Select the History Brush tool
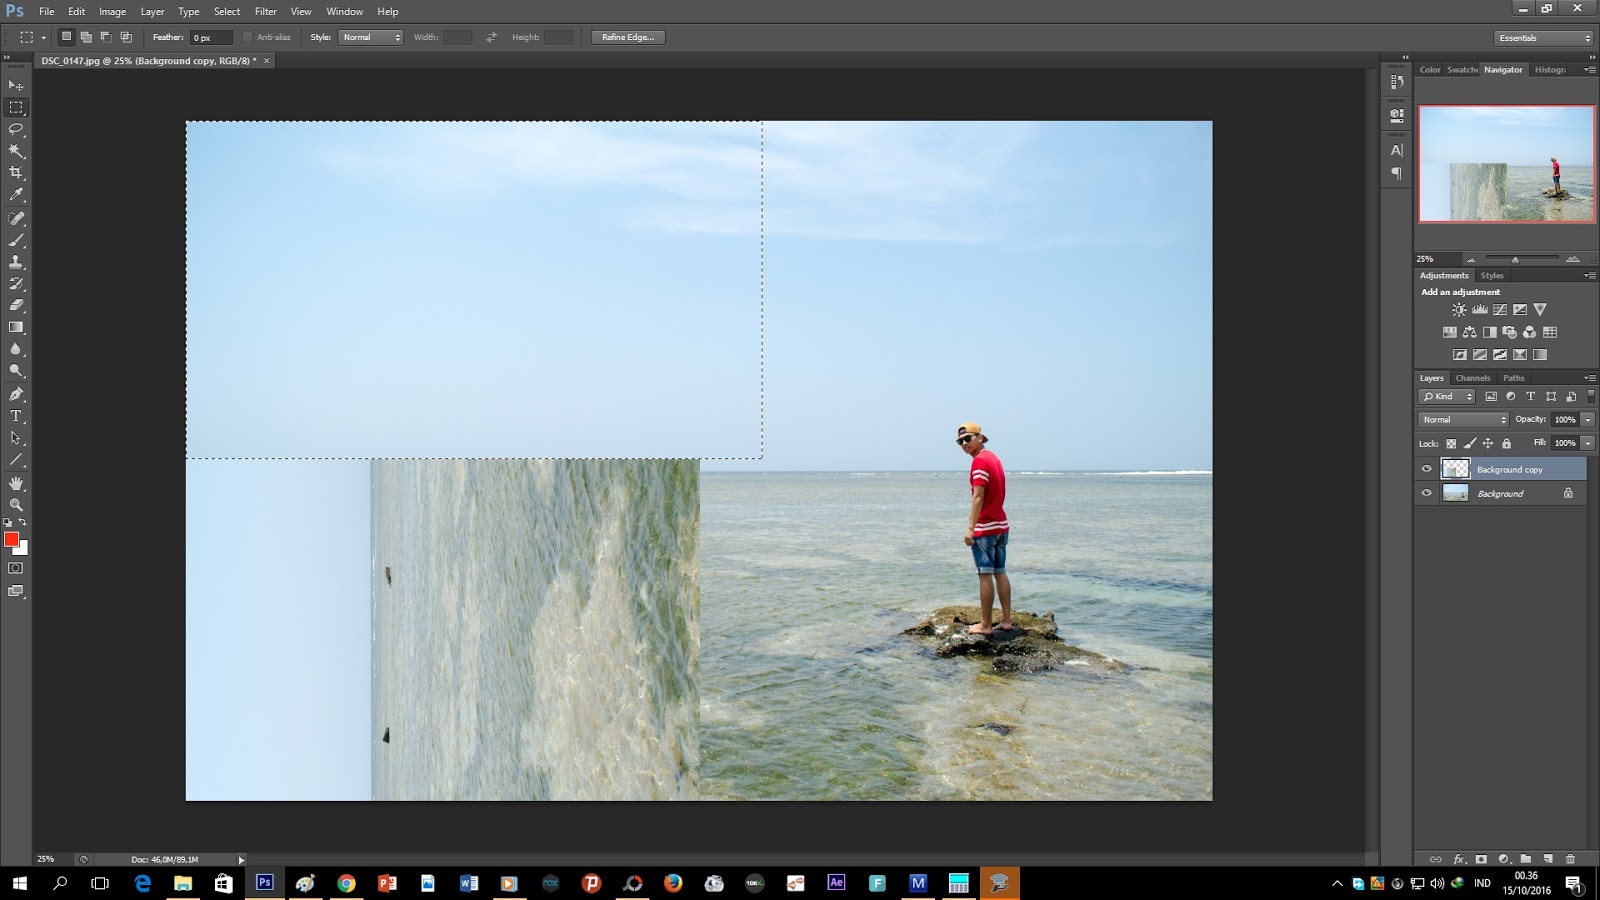Viewport: 1600px width, 900px height. 16,284
